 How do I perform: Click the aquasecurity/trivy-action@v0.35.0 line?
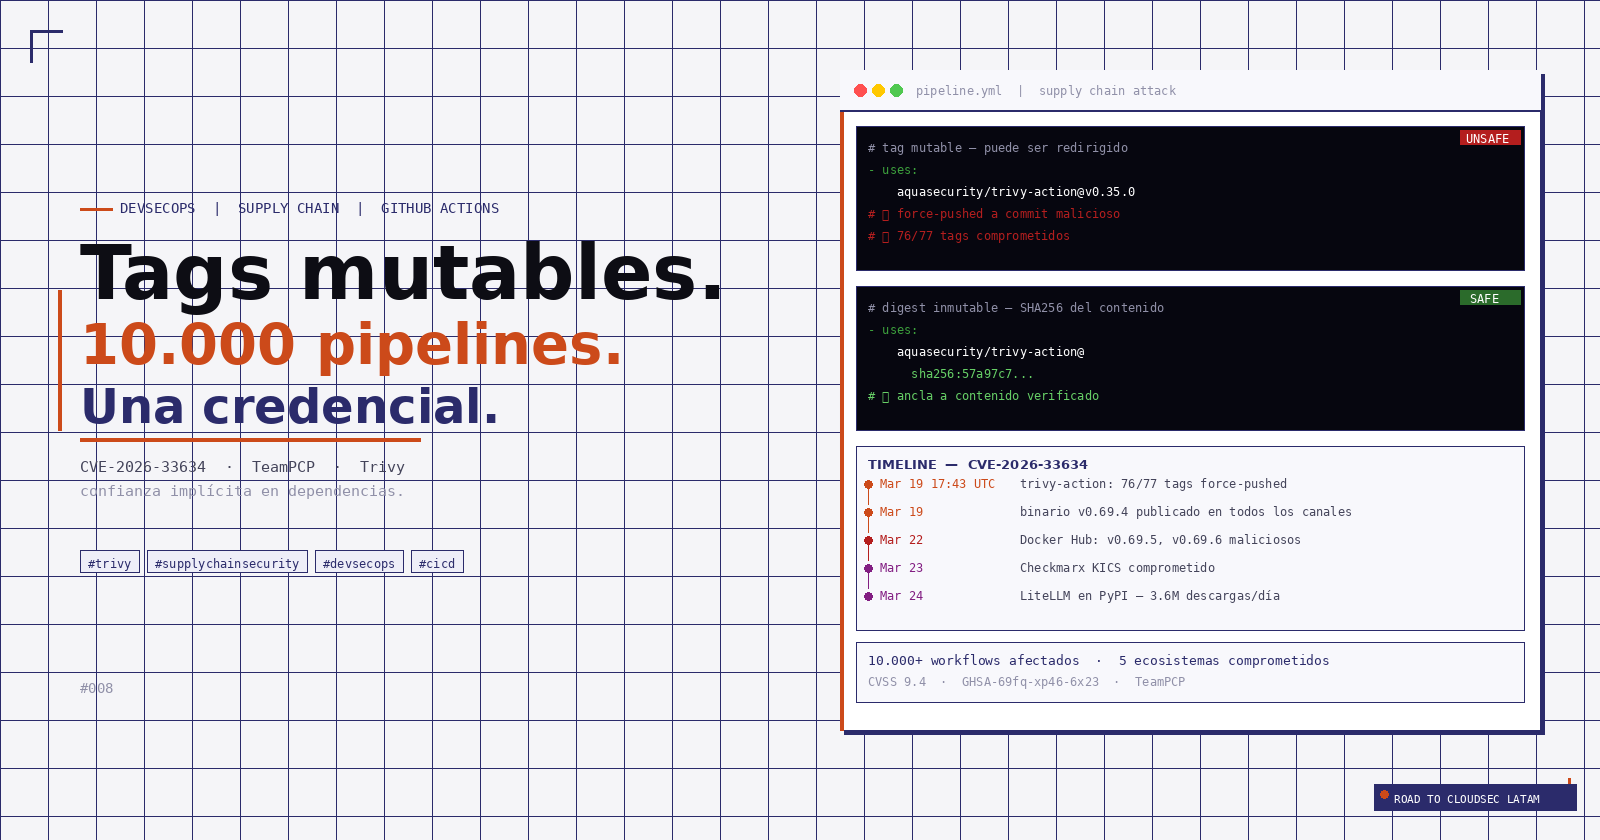pos(1015,192)
